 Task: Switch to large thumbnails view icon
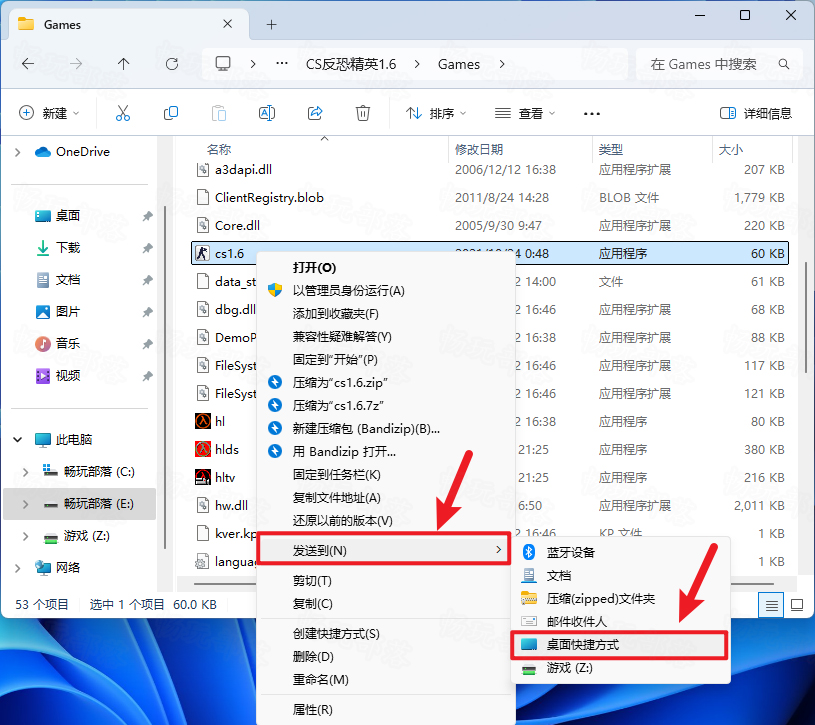[797, 605]
